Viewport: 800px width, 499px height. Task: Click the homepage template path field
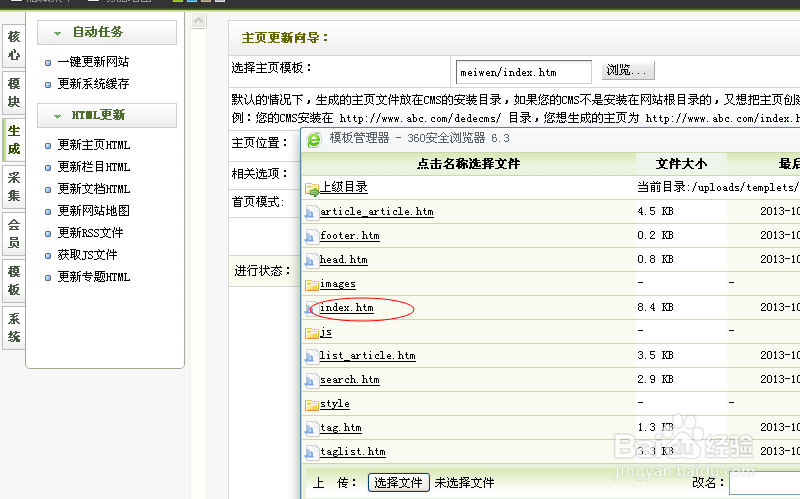pyautogui.click(x=523, y=72)
